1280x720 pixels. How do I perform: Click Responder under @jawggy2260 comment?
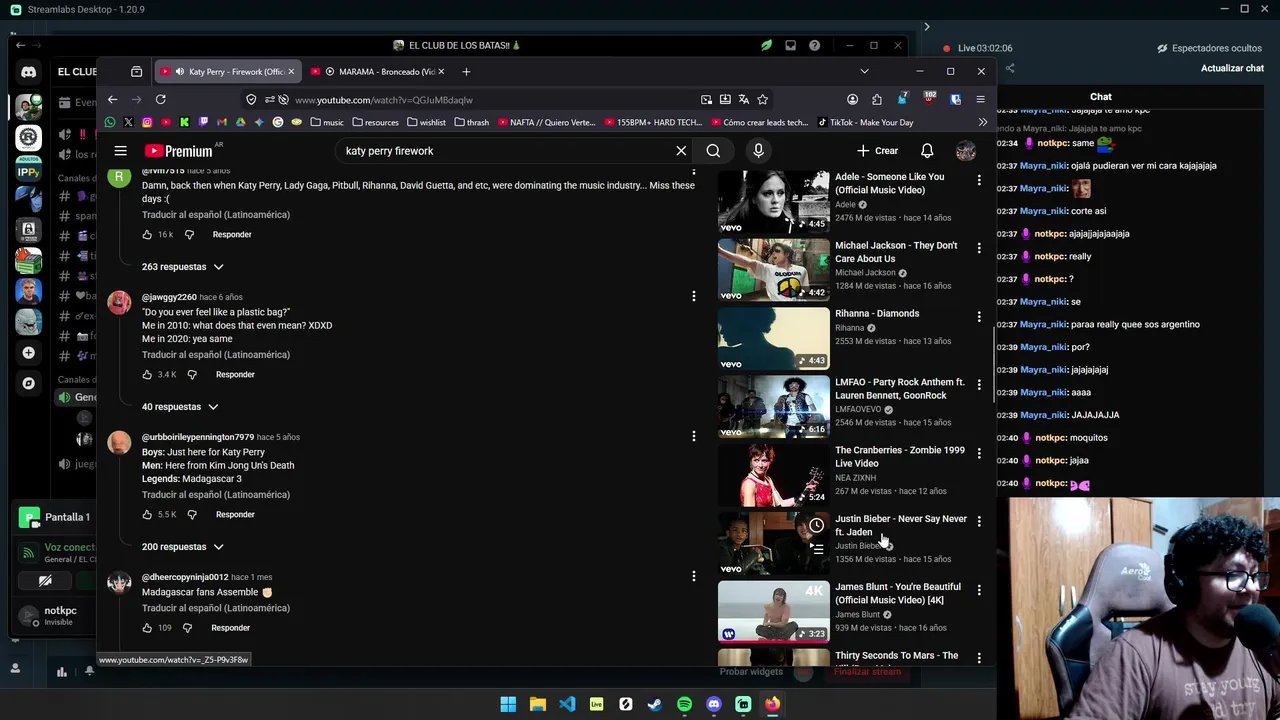pyautogui.click(x=235, y=375)
